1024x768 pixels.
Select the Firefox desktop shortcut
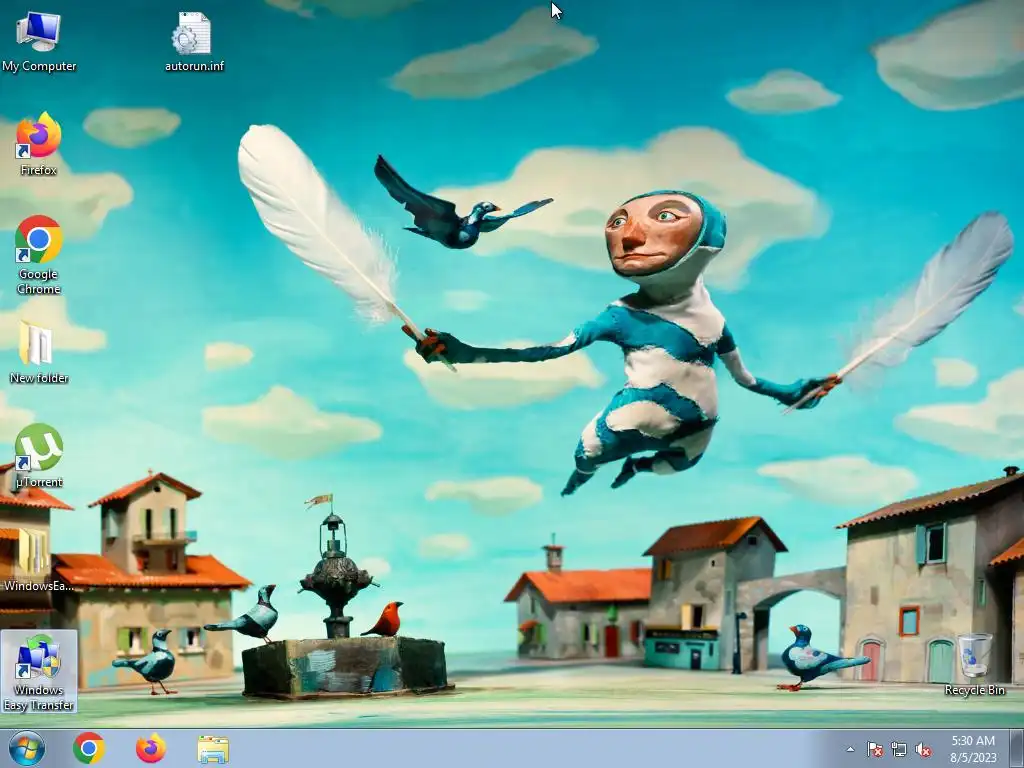click(39, 144)
